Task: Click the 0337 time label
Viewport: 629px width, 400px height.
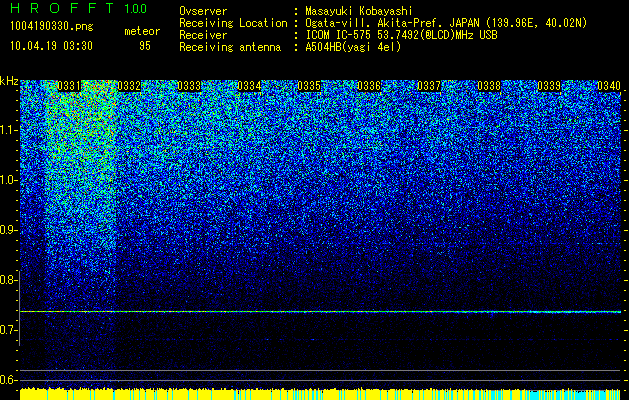Action: pyautogui.click(x=429, y=86)
